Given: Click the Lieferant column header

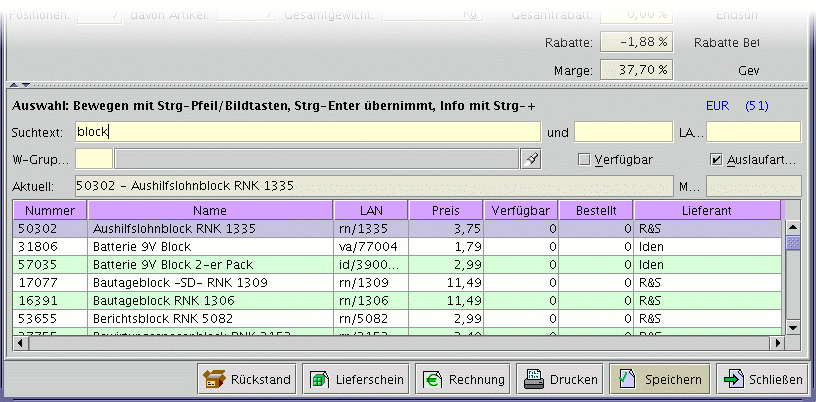Looking at the screenshot, I should point(707,211).
